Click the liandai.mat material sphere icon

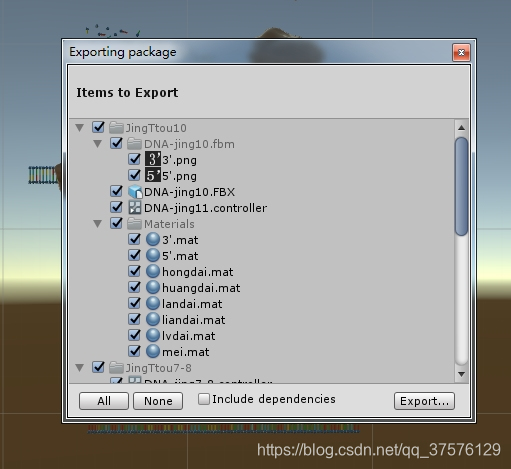[153, 319]
